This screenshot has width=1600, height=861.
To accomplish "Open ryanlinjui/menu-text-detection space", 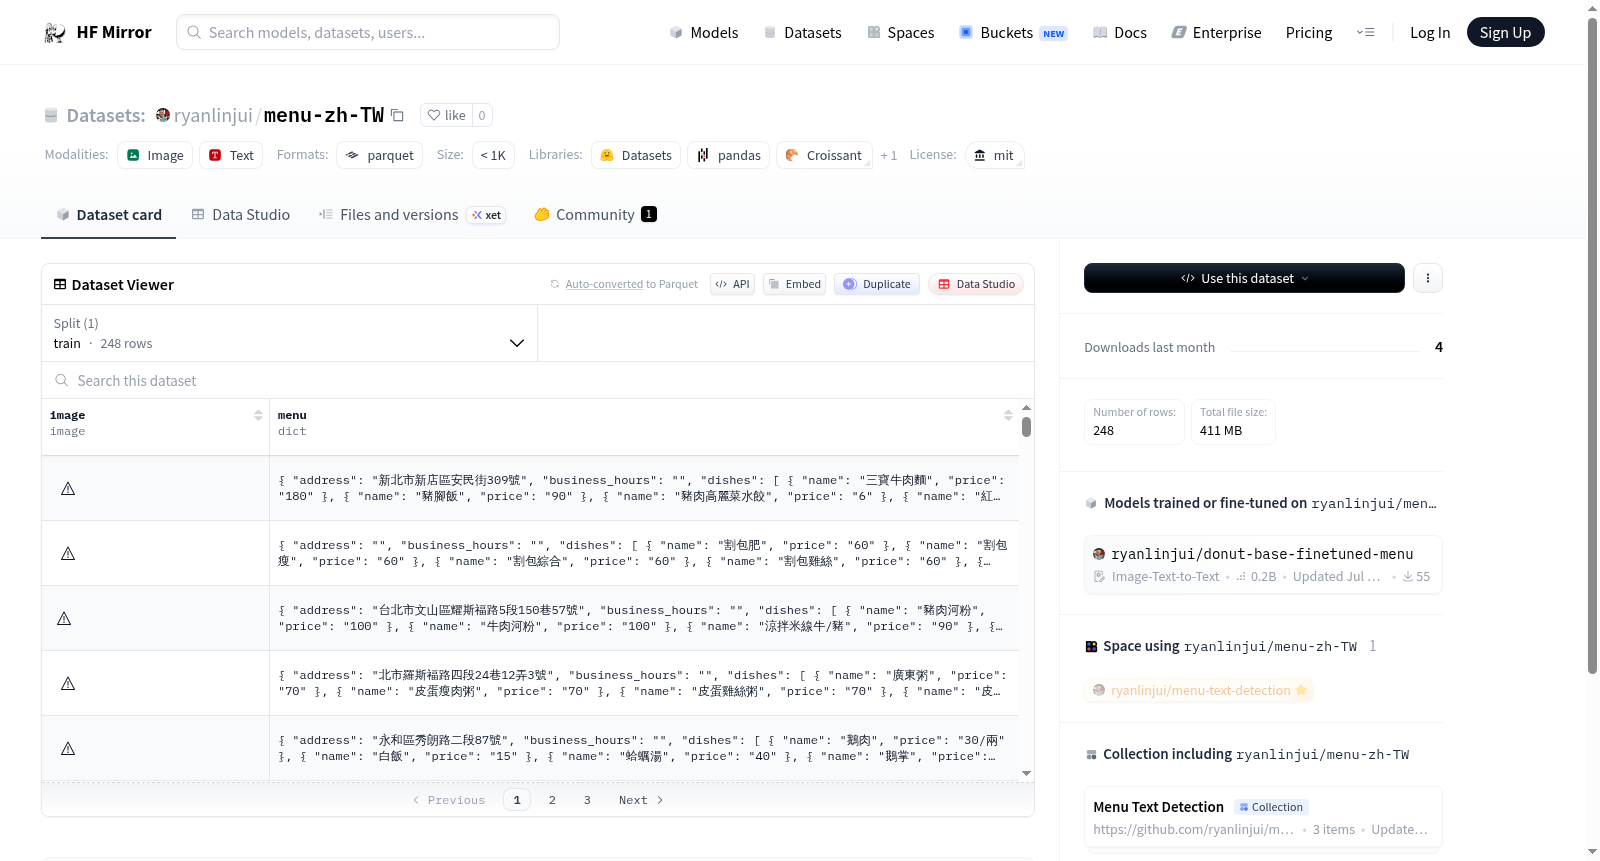I will pos(1199,690).
